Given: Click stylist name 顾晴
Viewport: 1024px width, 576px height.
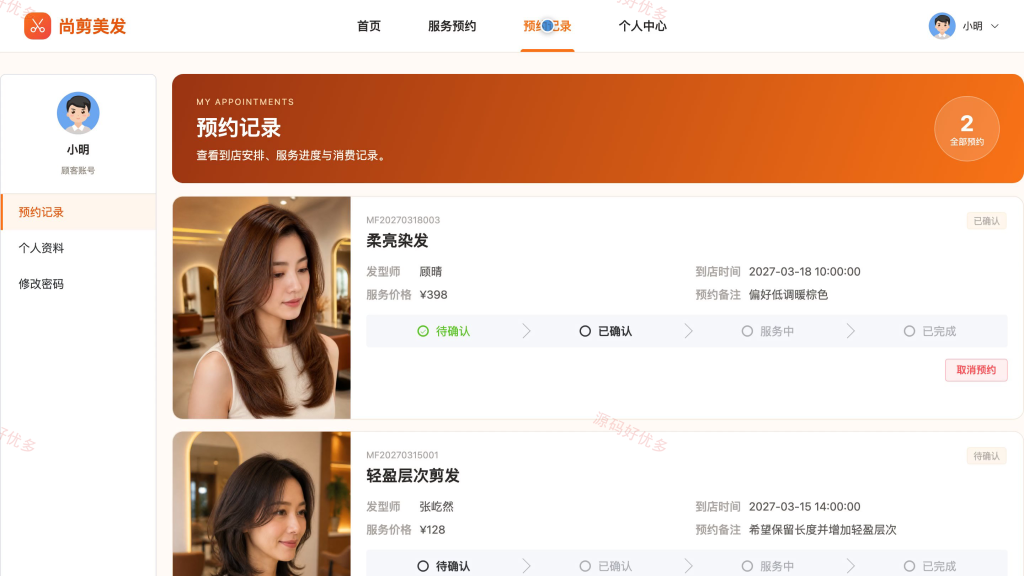Looking at the screenshot, I should tap(431, 272).
